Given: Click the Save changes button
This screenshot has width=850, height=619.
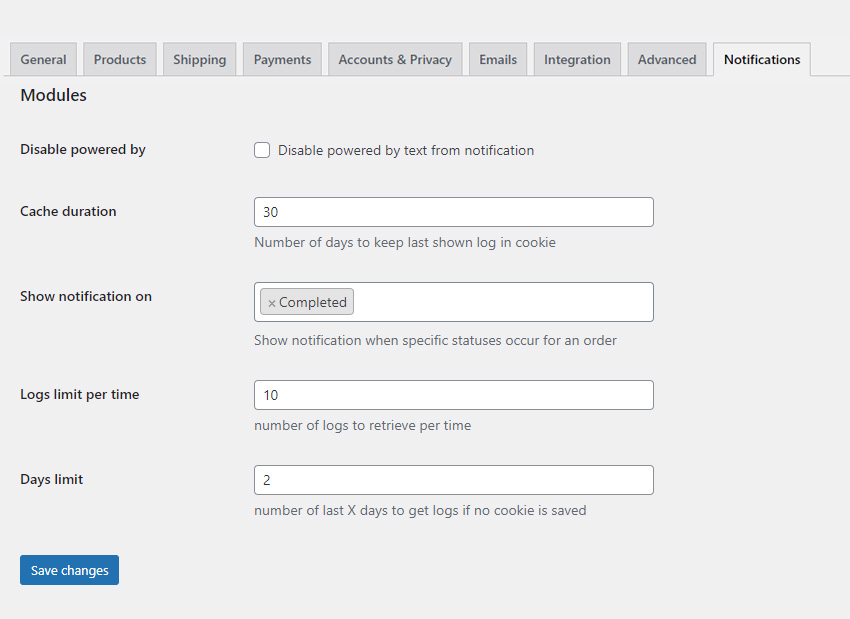Looking at the screenshot, I should point(68,570).
